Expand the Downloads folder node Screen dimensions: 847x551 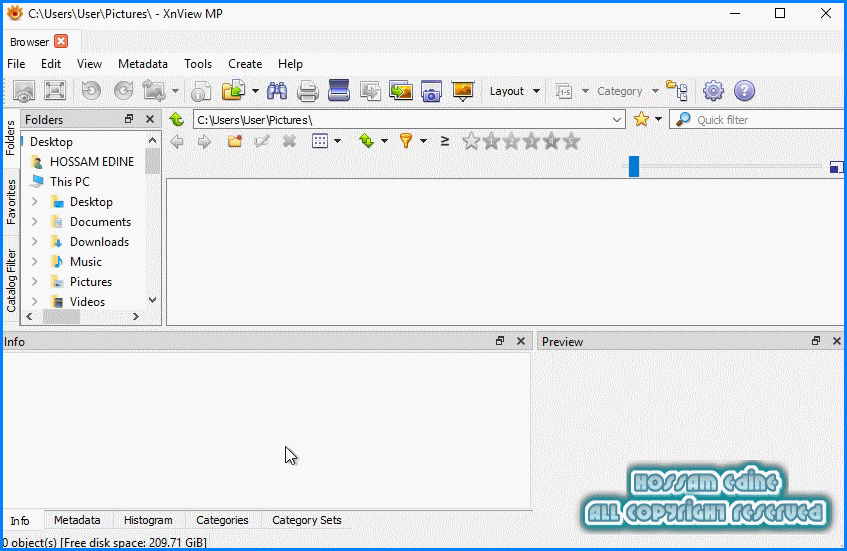[x=35, y=241]
